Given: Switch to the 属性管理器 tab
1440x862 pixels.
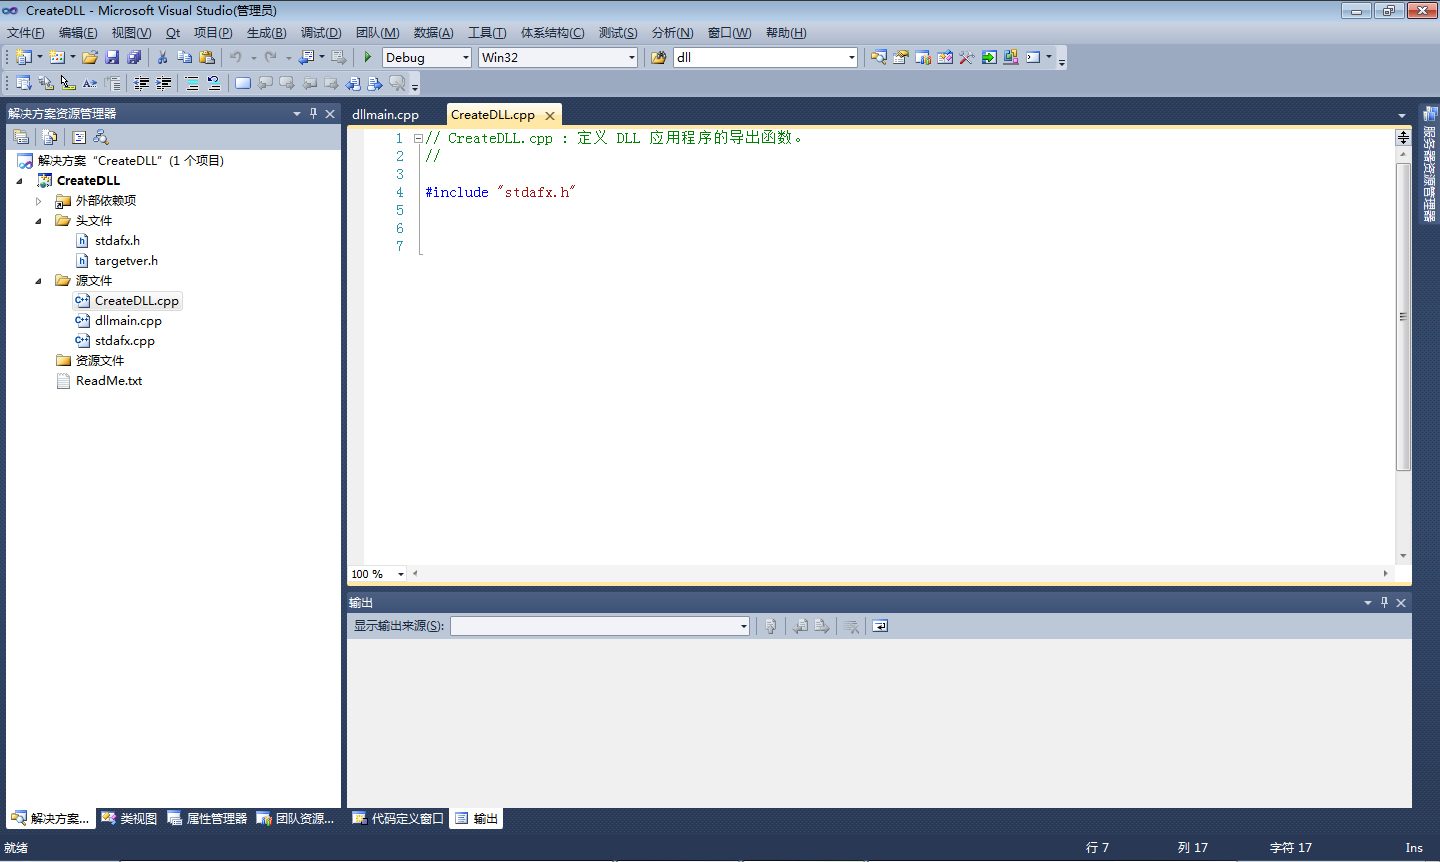Looking at the screenshot, I should coord(207,818).
